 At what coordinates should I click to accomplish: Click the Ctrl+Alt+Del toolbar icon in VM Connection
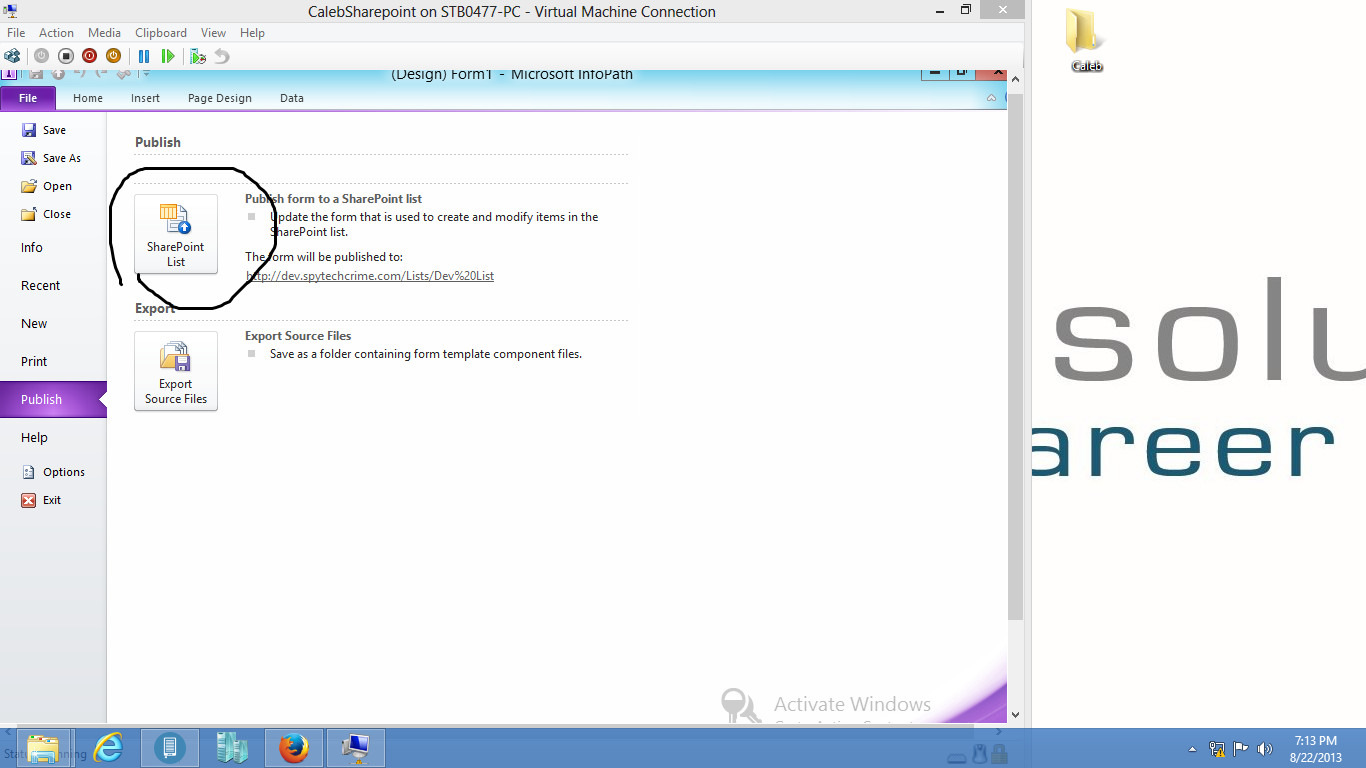[x=12, y=56]
